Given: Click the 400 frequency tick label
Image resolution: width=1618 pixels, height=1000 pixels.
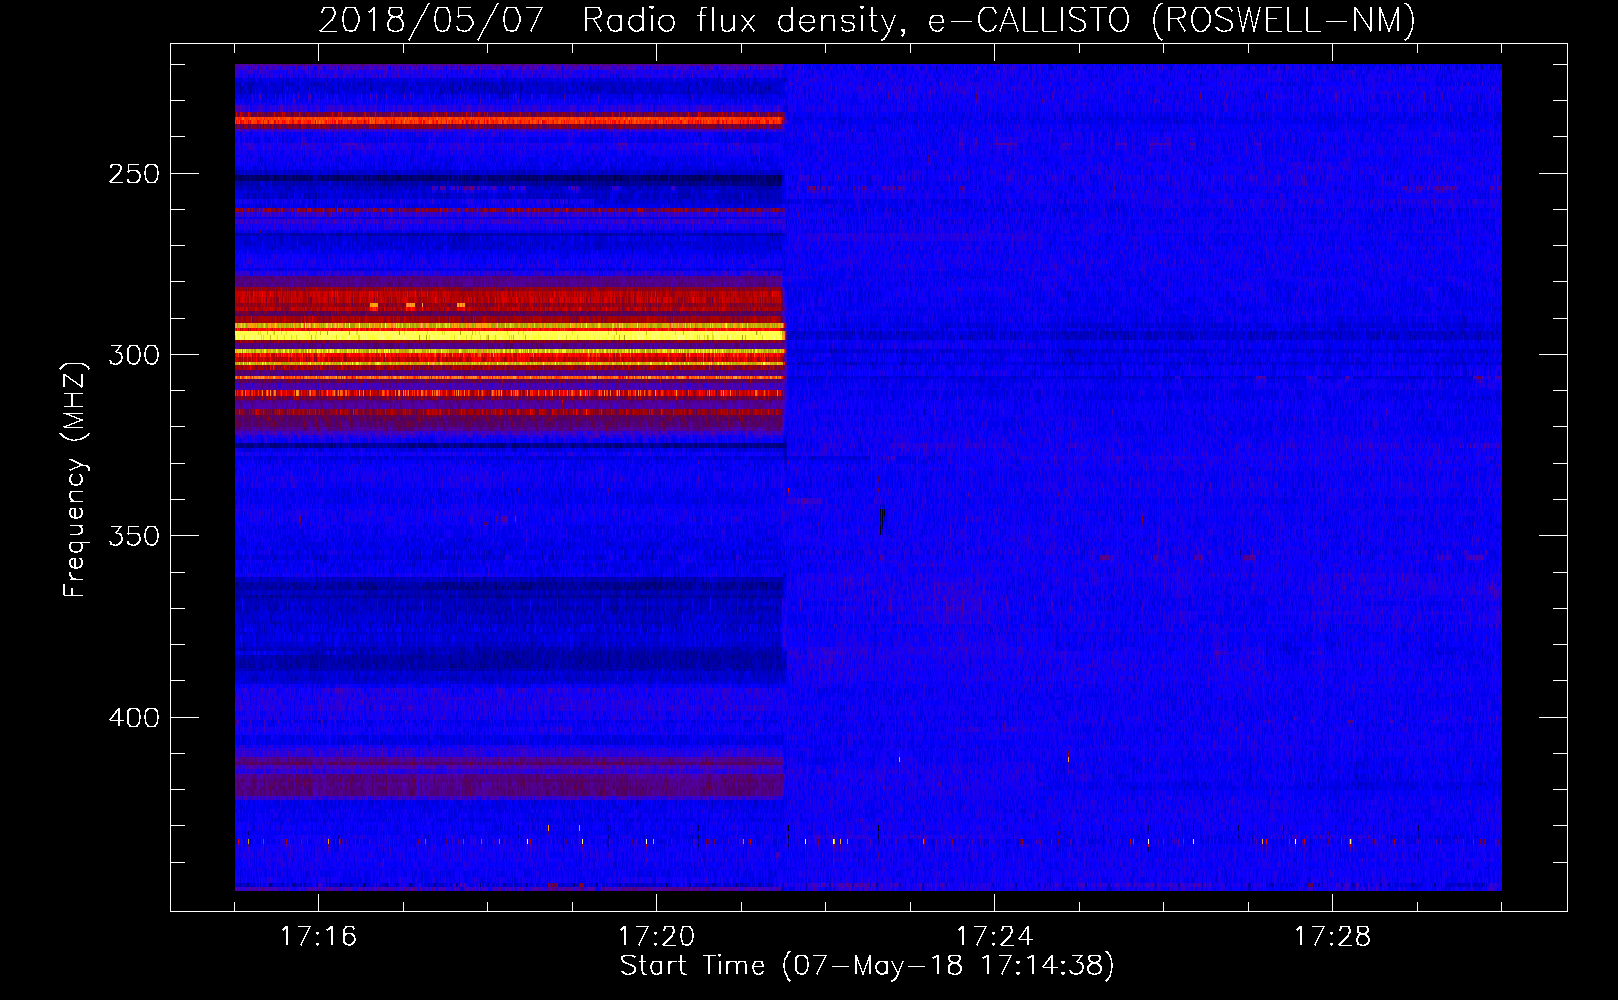Looking at the screenshot, I should pyautogui.click(x=134, y=718).
